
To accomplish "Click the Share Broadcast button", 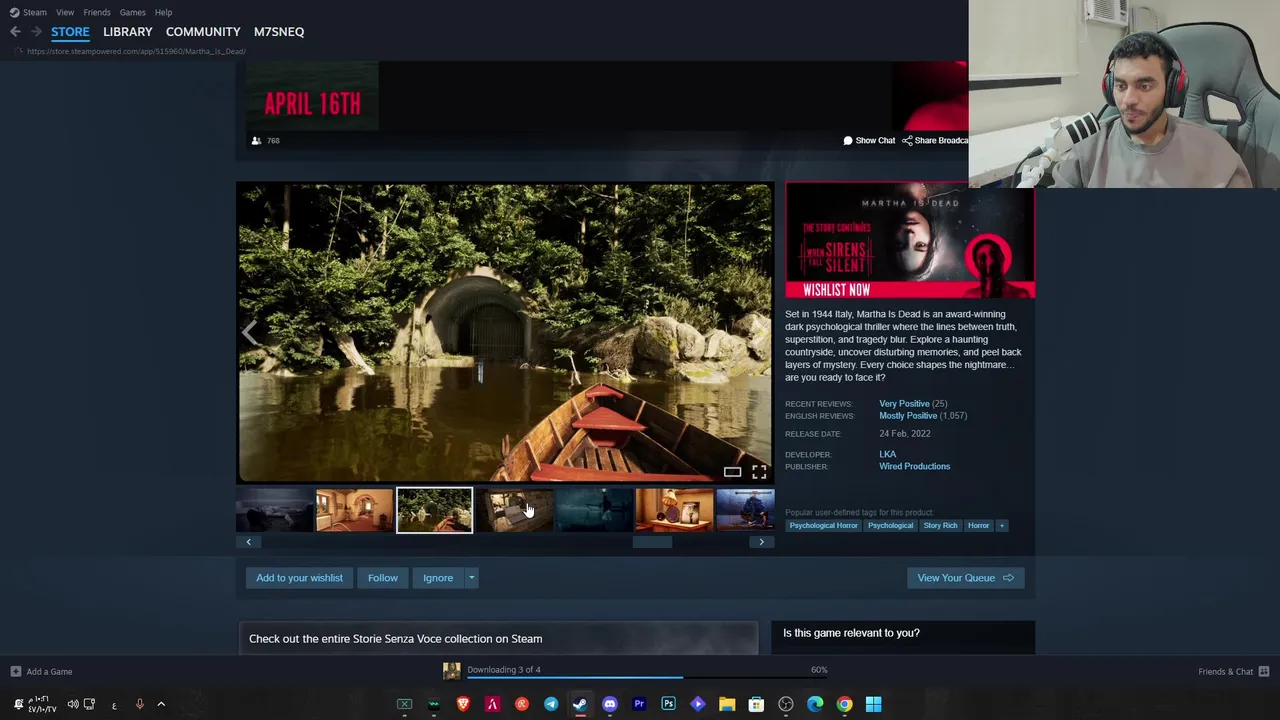I will [x=935, y=141].
